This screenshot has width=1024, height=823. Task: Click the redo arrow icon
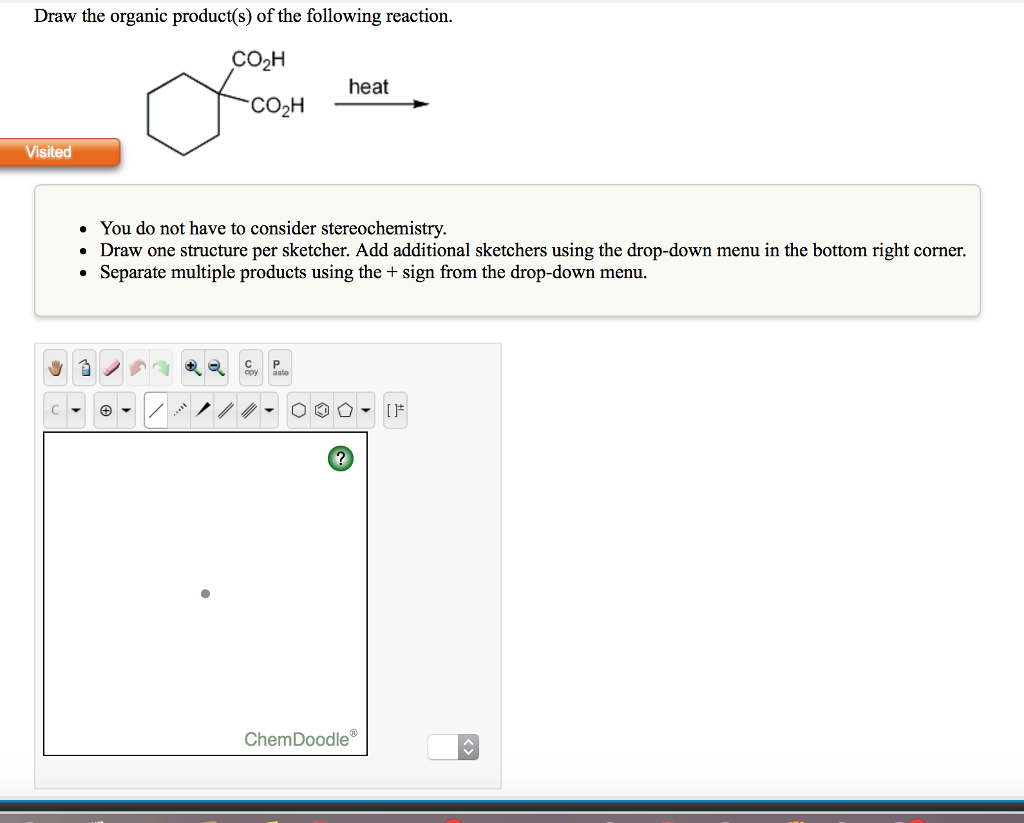pos(161,368)
